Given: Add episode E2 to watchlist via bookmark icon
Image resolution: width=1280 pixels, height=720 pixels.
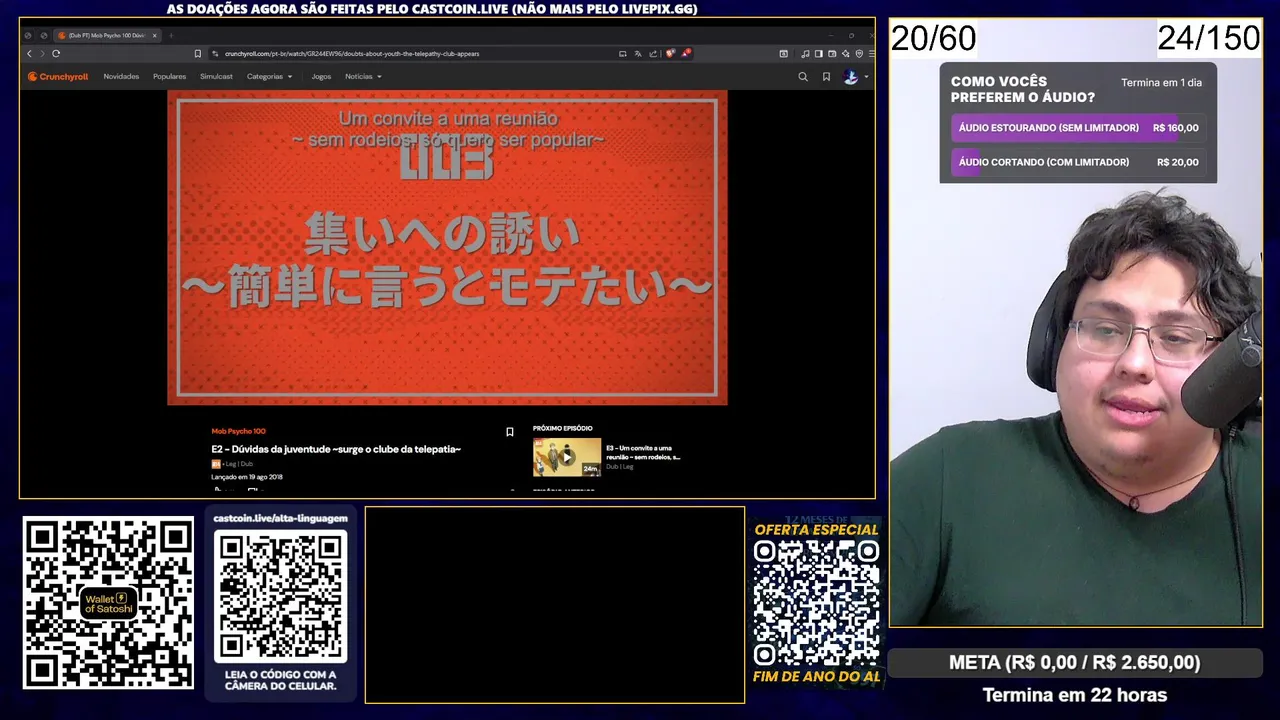Looking at the screenshot, I should pos(510,432).
